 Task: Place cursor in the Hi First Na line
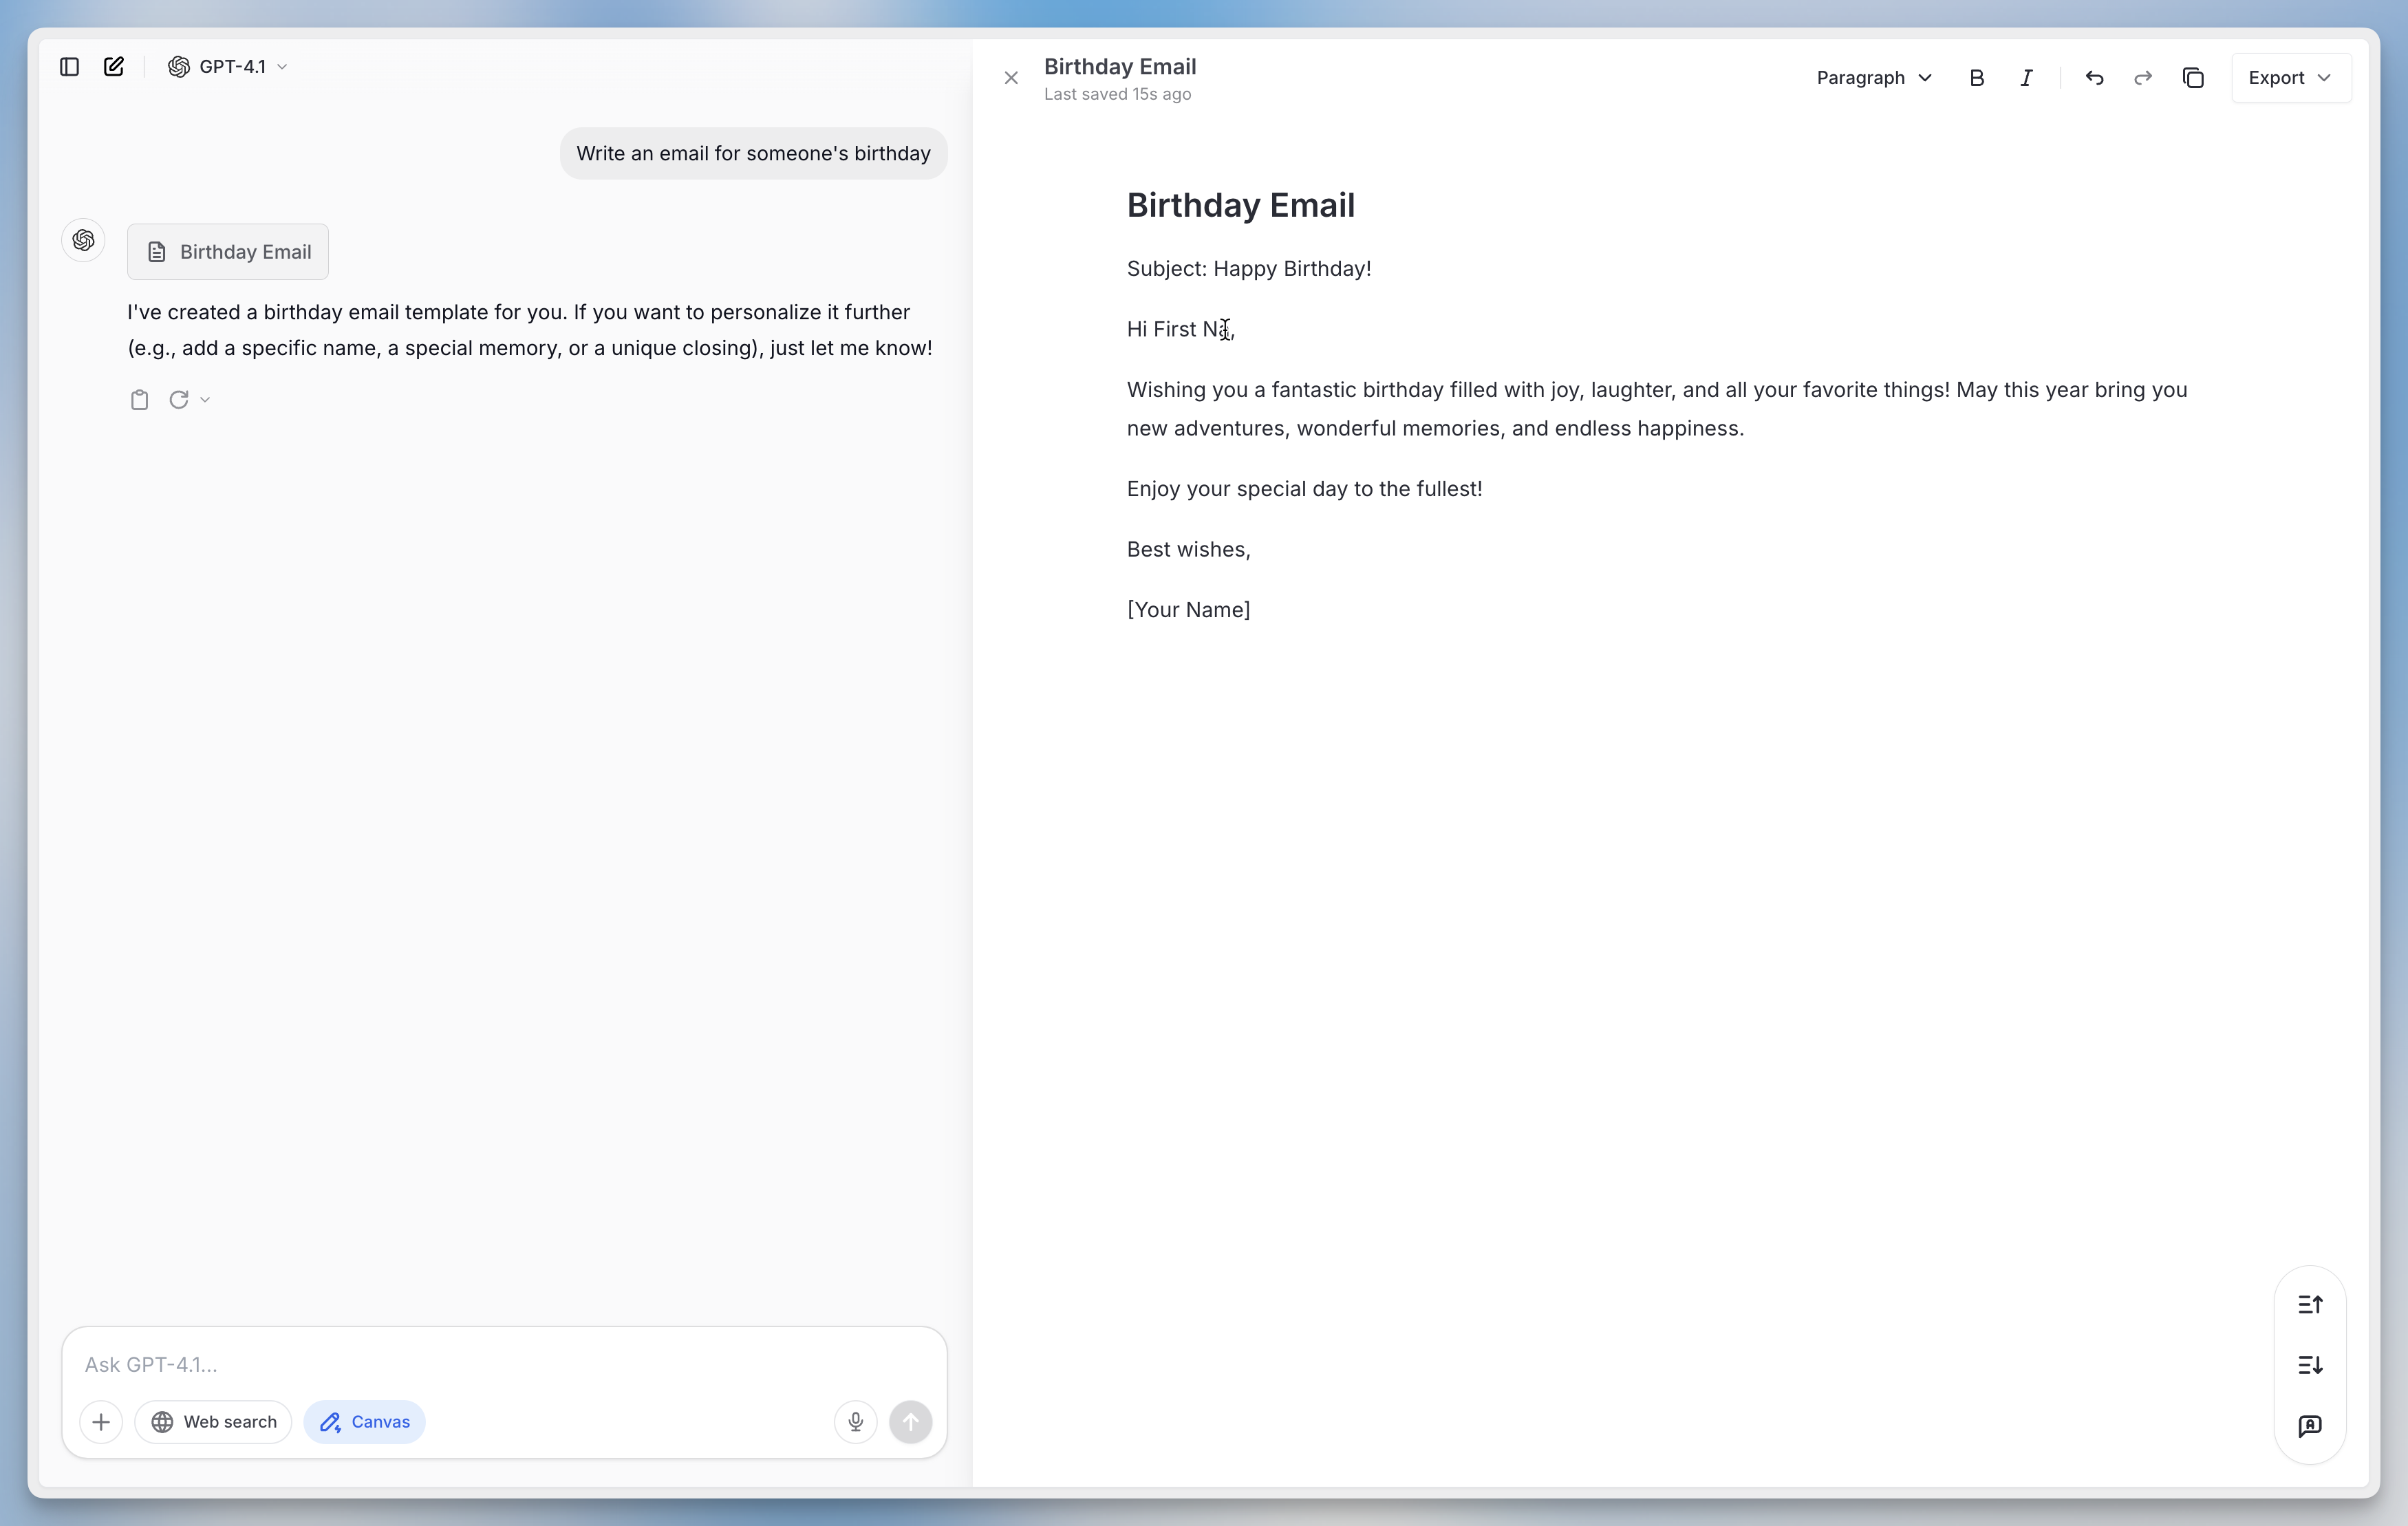point(1181,329)
